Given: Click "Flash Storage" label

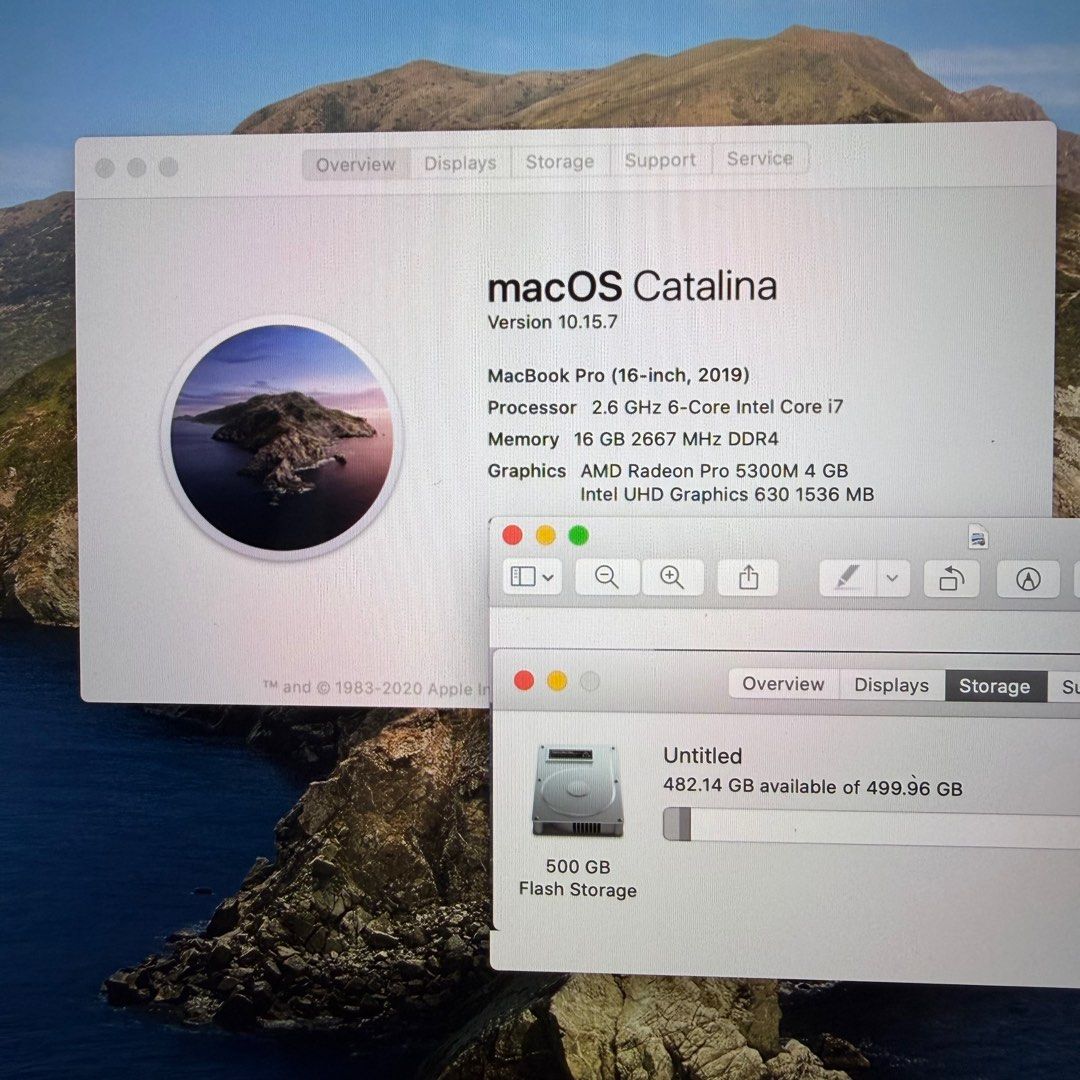Looking at the screenshot, I should (x=577, y=890).
